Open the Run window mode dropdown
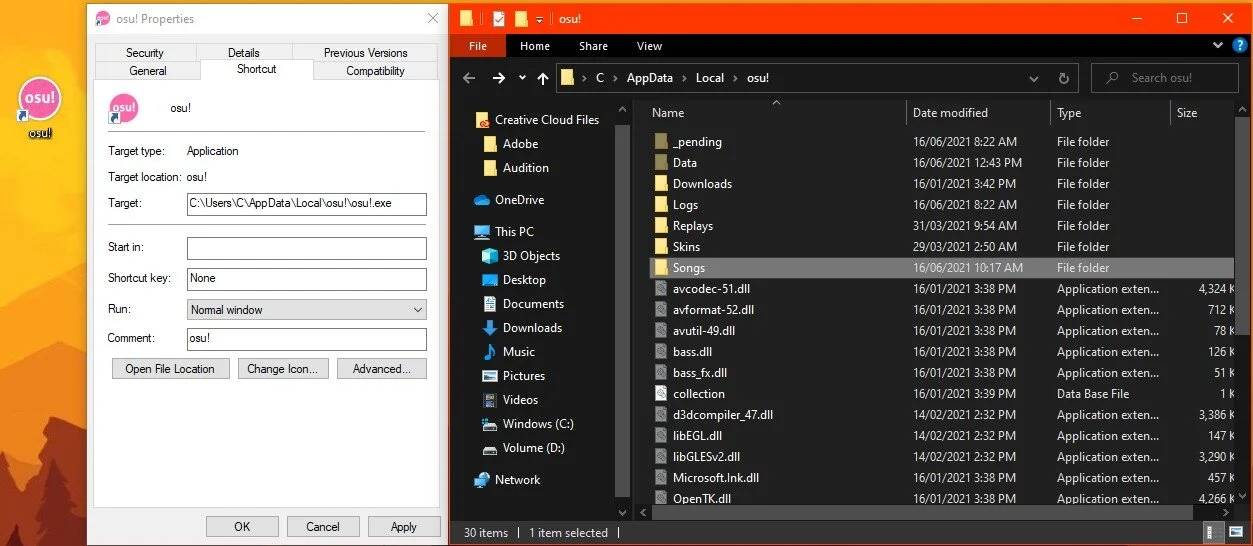The image size is (1253, 546). click(307, 310)
